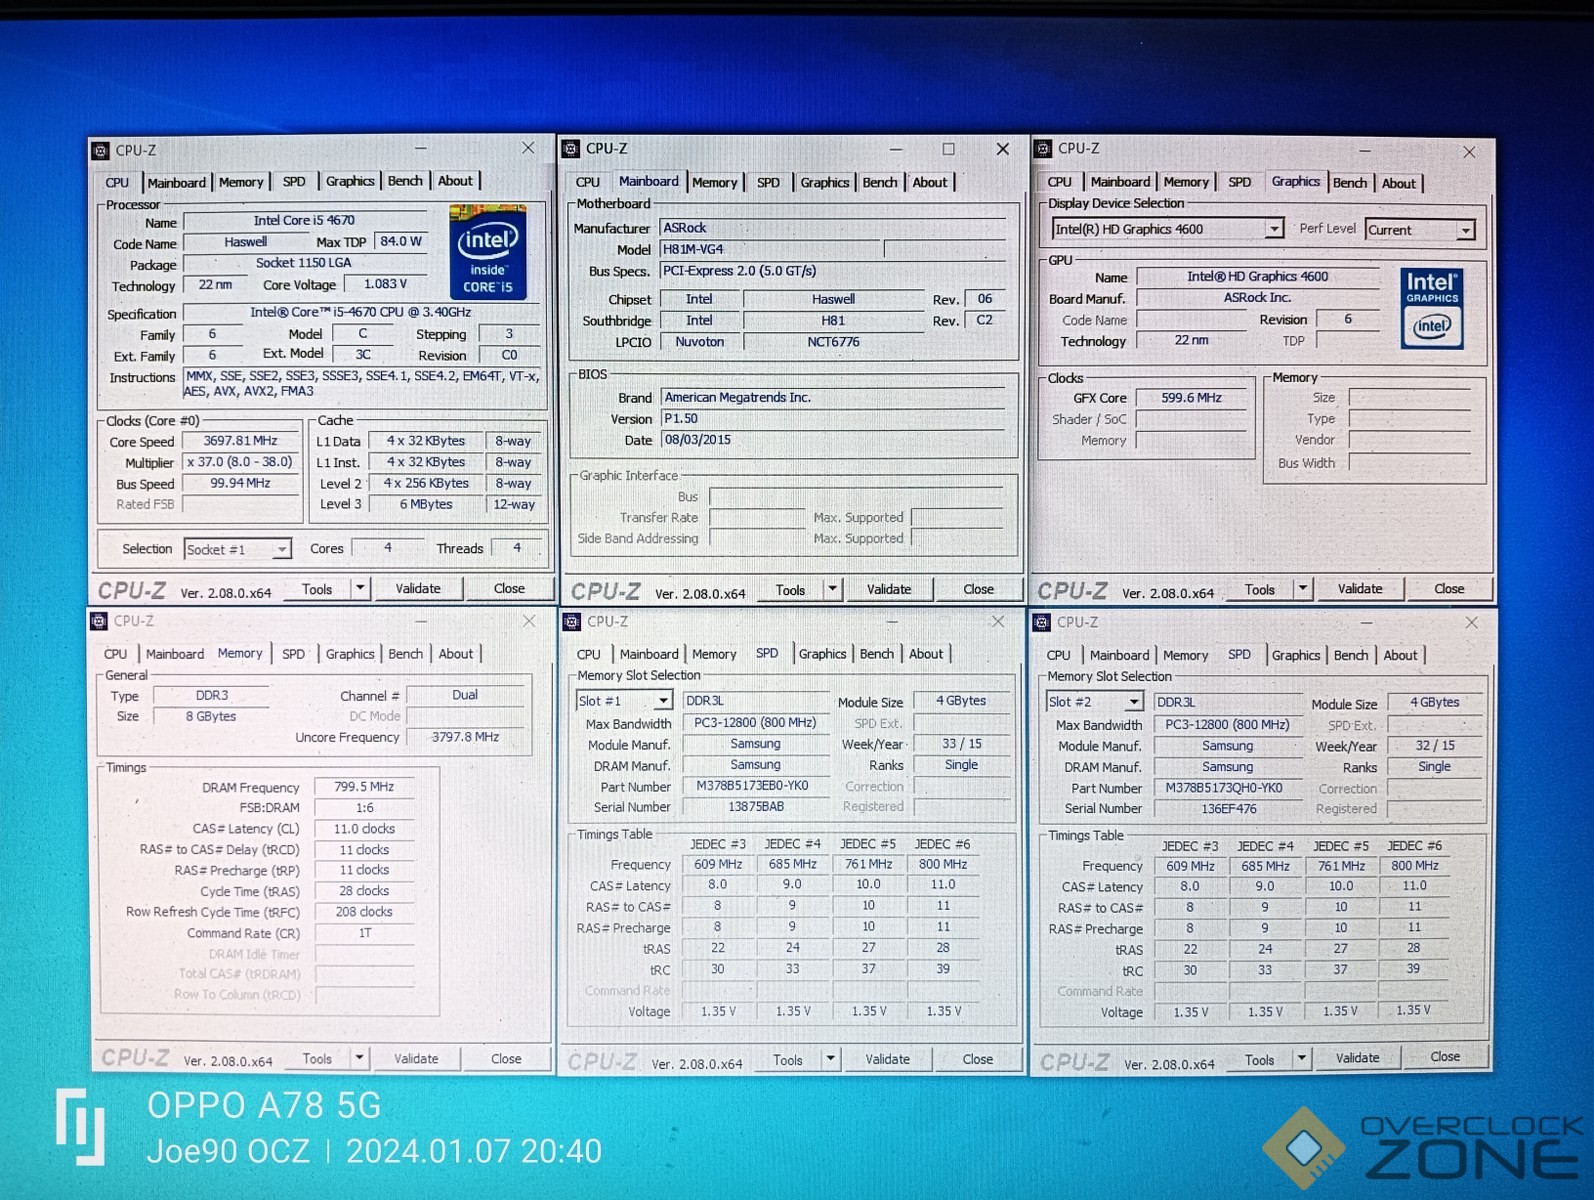Click the Row Refresh Cycle Time 208 clocks
The width and height of the screenshot is (1594, 1200).
[364, 912]
